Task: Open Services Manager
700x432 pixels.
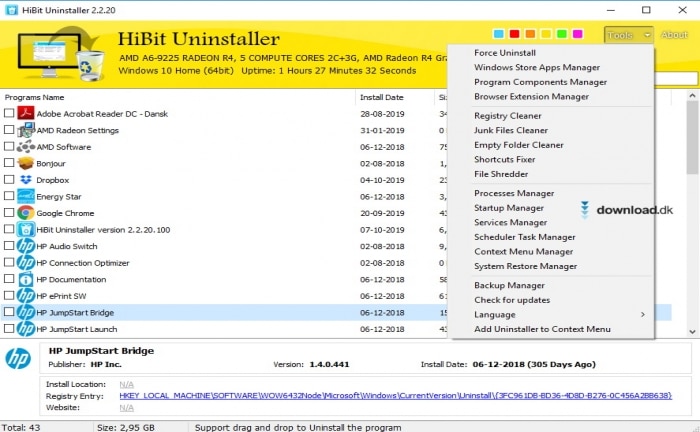Action: [x=510, y=222]
